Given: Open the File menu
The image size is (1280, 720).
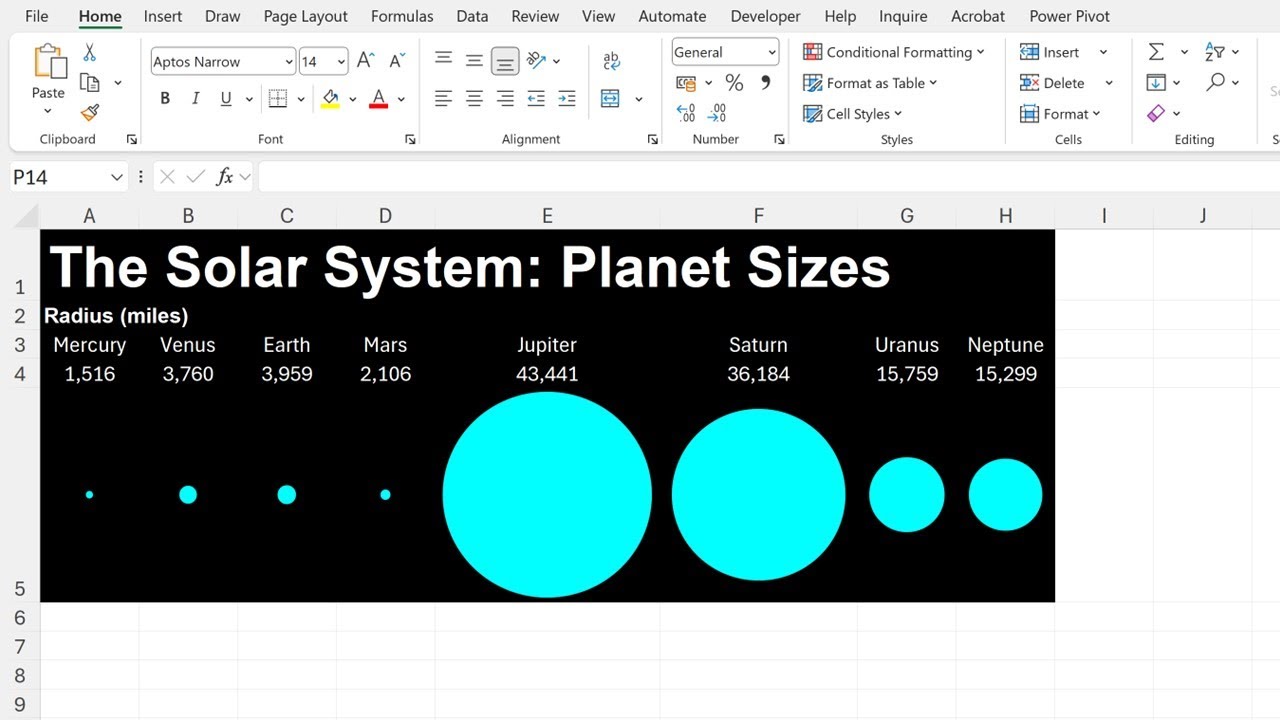Looking at the screenshot, I should click(36, 16).
